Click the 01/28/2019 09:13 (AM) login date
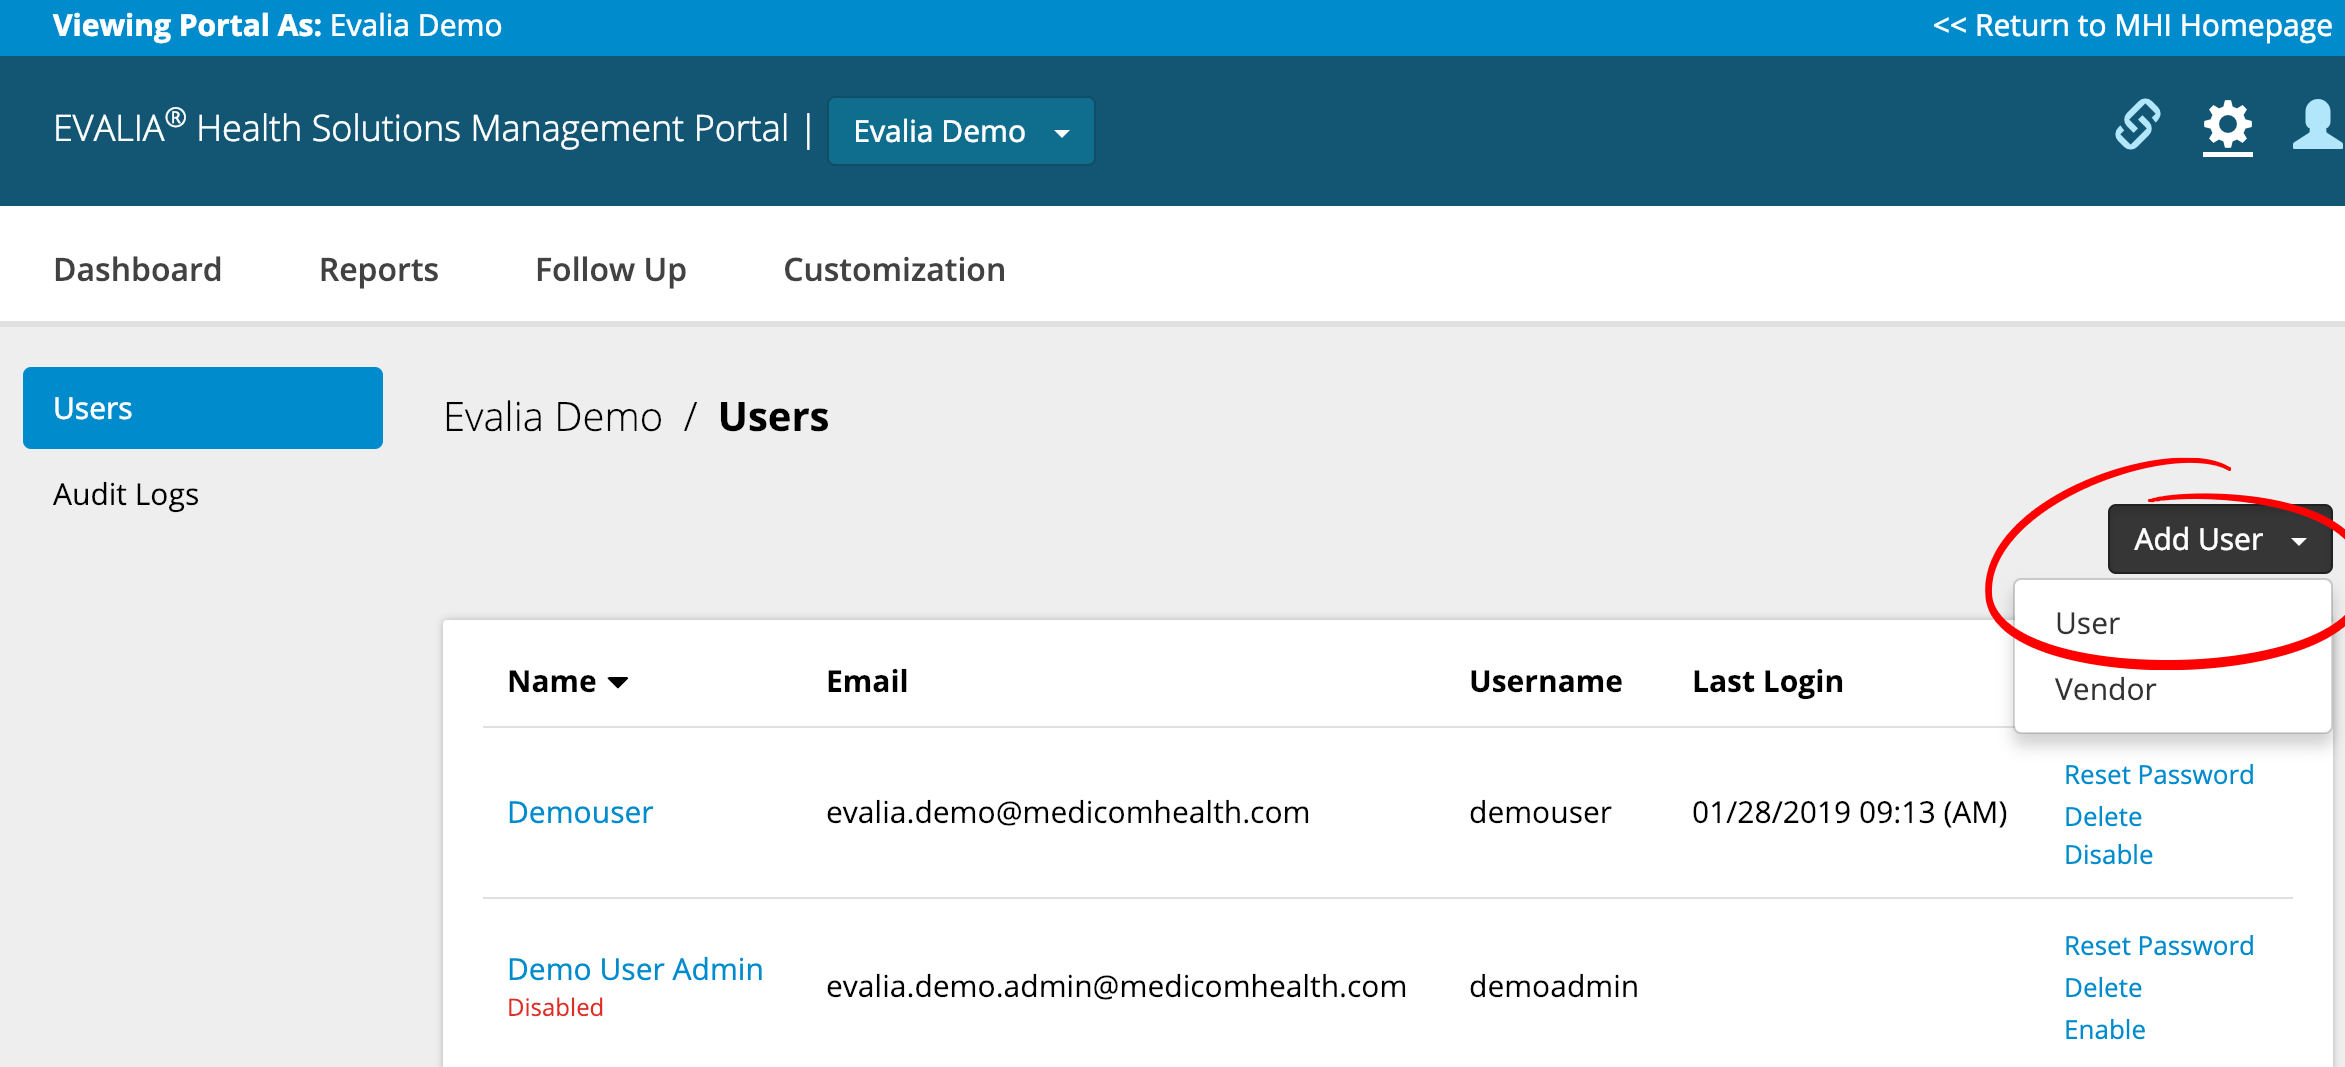Screen dimensions: 2345x1067 (x=1850, y=812)
